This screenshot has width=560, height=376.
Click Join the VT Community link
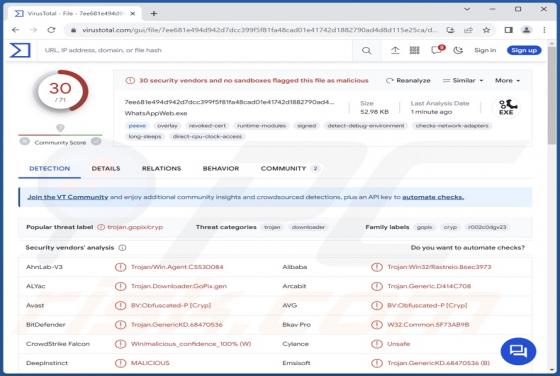[x=68, y=197]
